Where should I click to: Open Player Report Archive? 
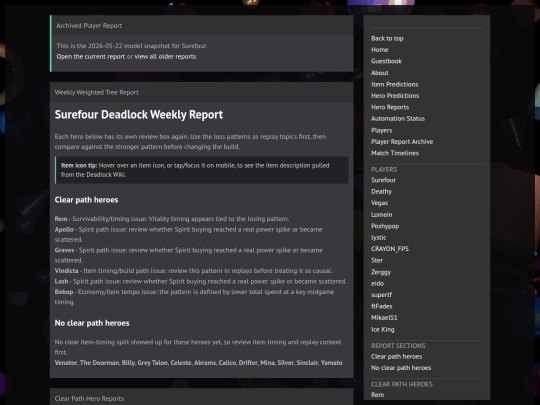(402, 142)
